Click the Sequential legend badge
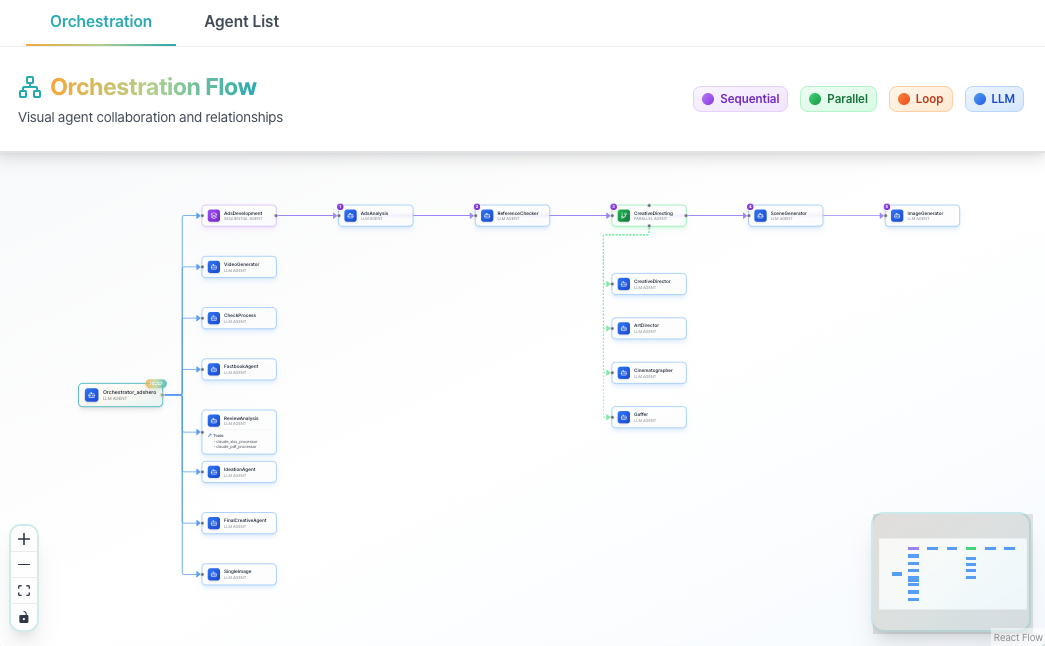 pyautogui.click(x=740, y=98)
